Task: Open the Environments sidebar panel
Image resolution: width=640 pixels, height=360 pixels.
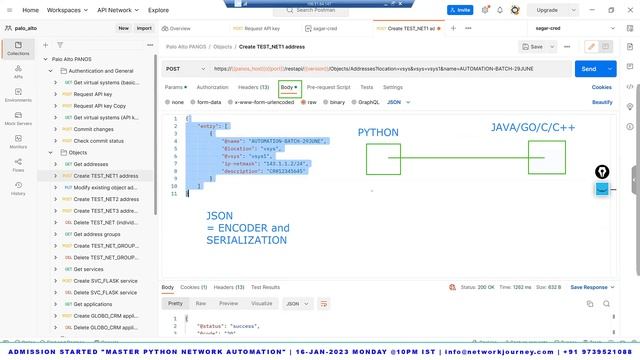Action: point(18,95)
